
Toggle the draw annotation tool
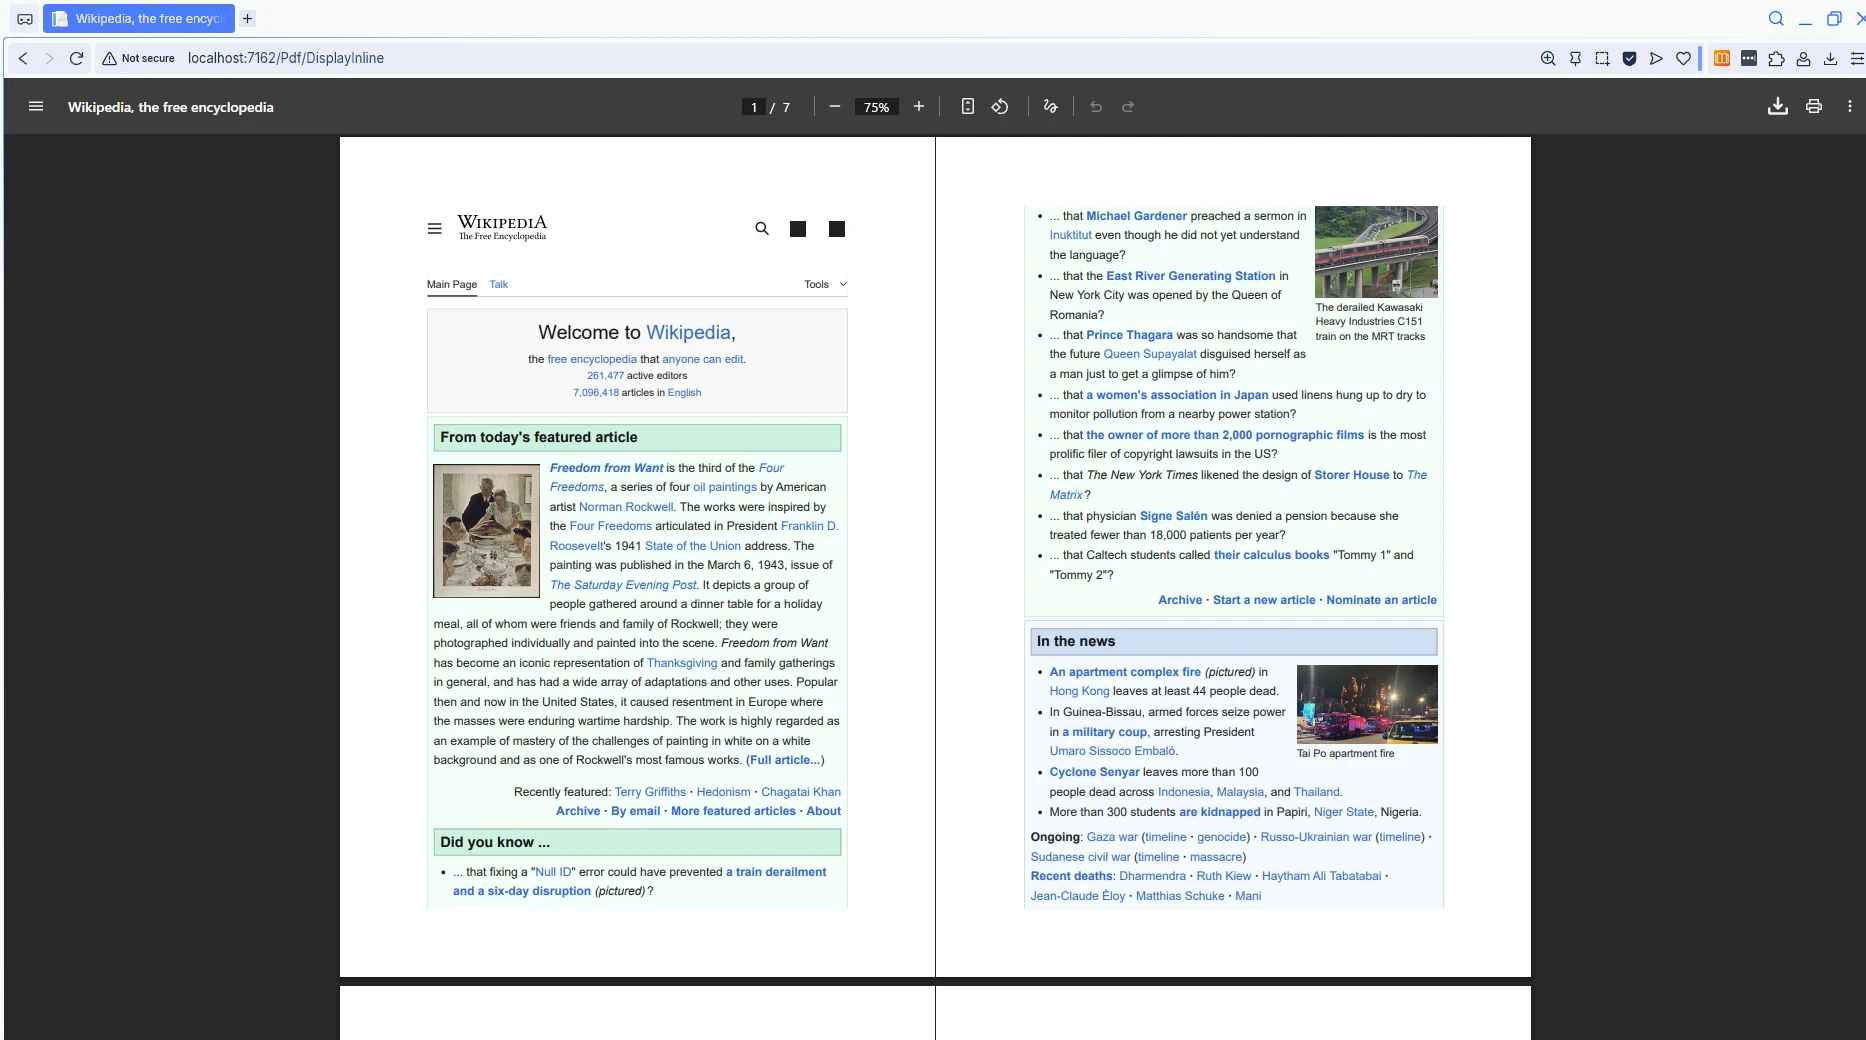pos(1050,107)
